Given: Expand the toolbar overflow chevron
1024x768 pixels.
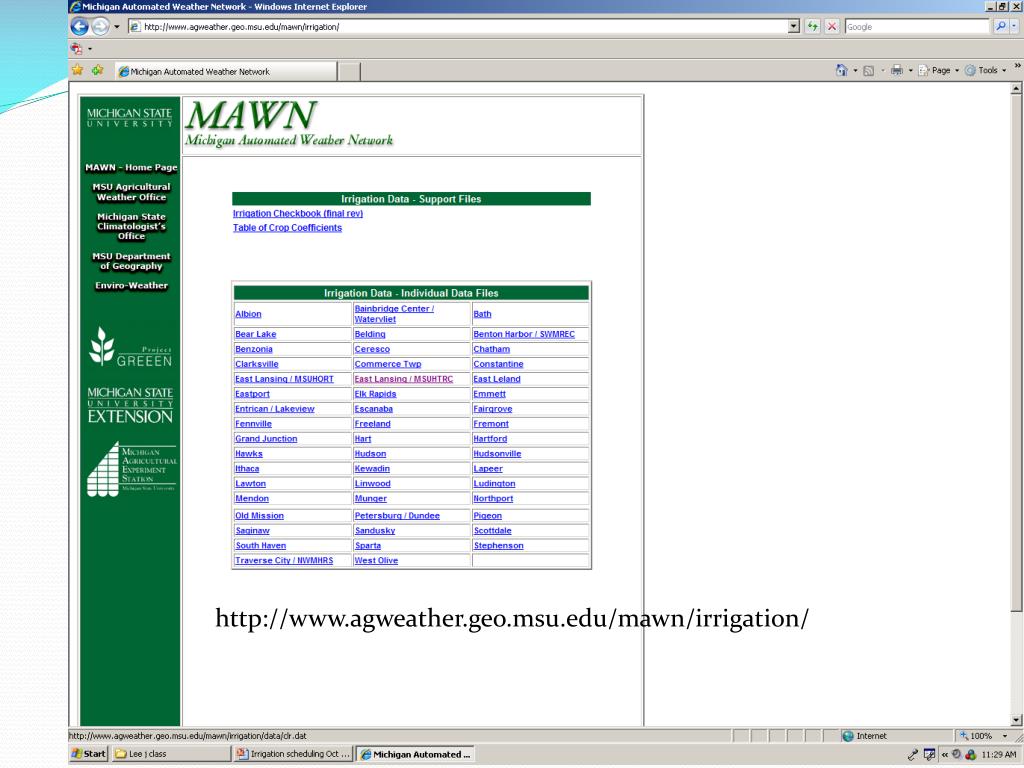Looking at the screenshot, I should pyautogui.click(x=1017, y=66).
